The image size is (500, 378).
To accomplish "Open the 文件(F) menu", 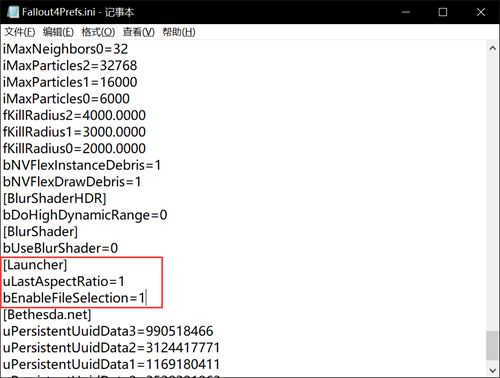I will pyautogui.click(x=20, y=32).
